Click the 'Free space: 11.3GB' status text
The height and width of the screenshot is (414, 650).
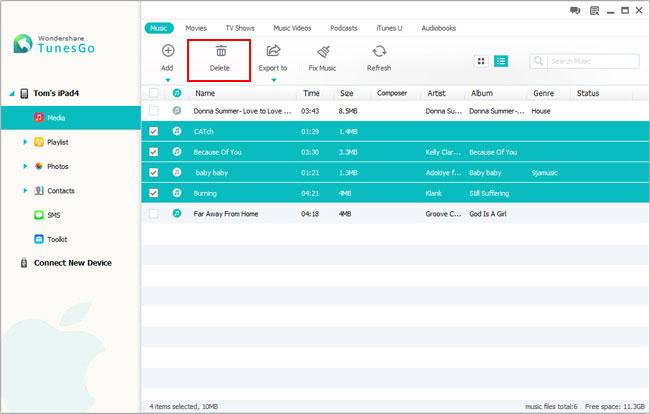tap(615, 407)
